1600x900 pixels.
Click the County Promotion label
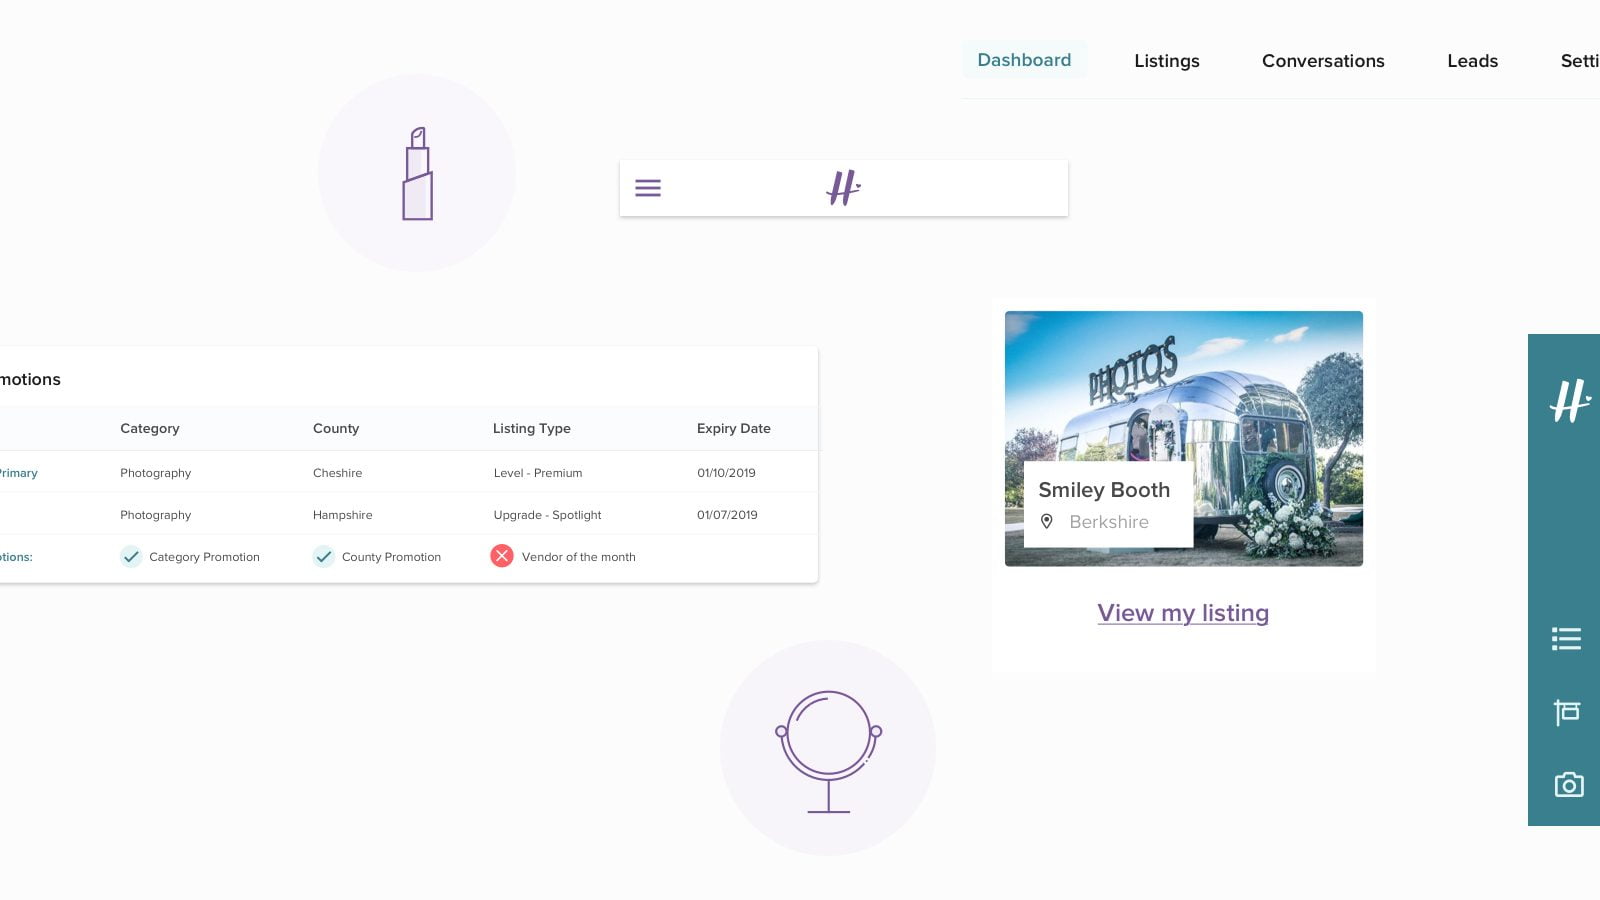[391, 557]
